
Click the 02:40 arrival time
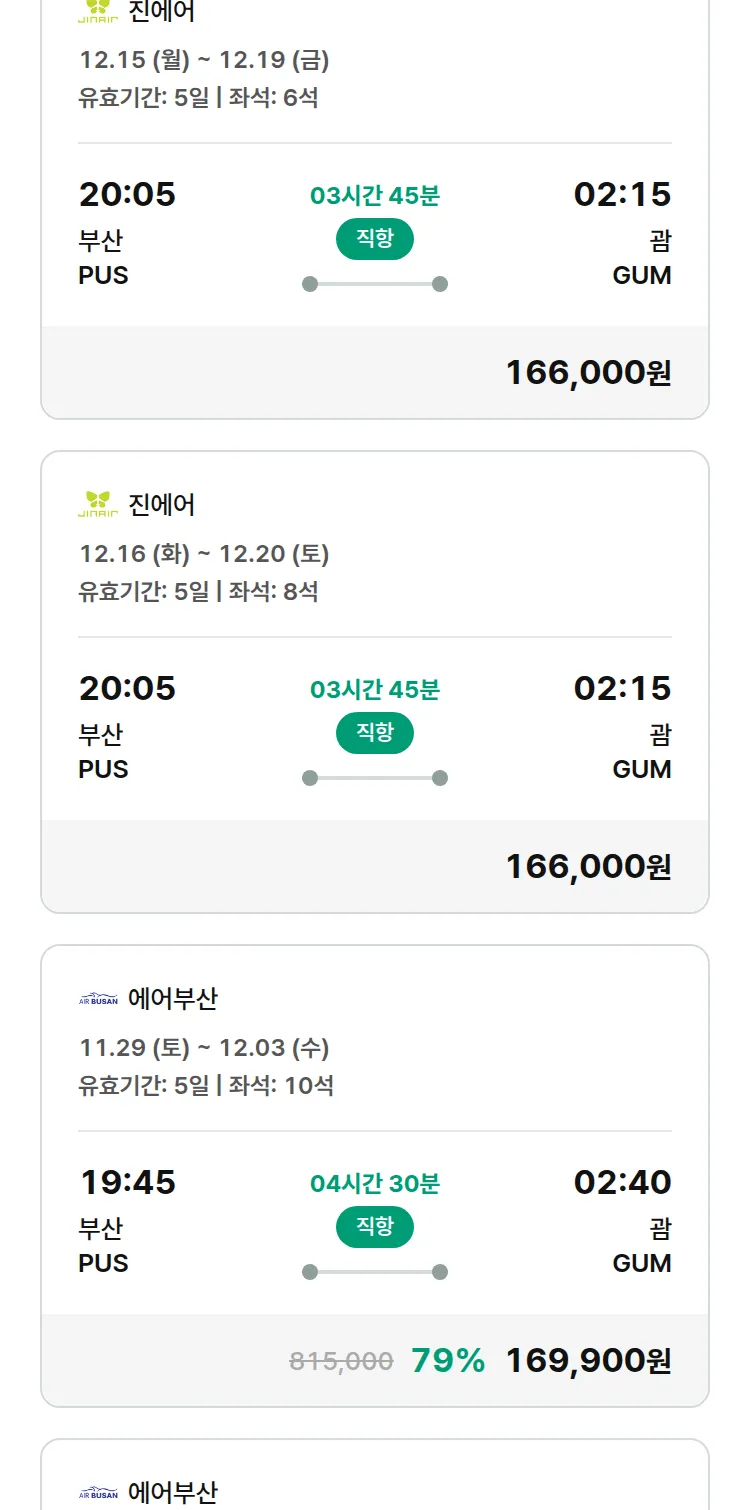pyautogui.click(x=622, y=1183)
